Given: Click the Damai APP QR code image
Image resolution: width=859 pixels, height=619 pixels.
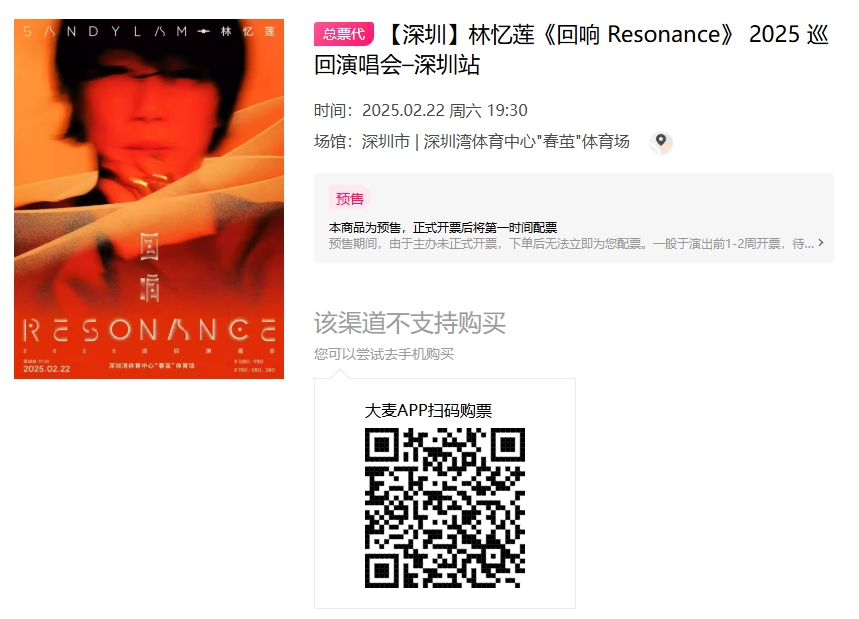Looking at the screenshot, I should coord(445,508).
